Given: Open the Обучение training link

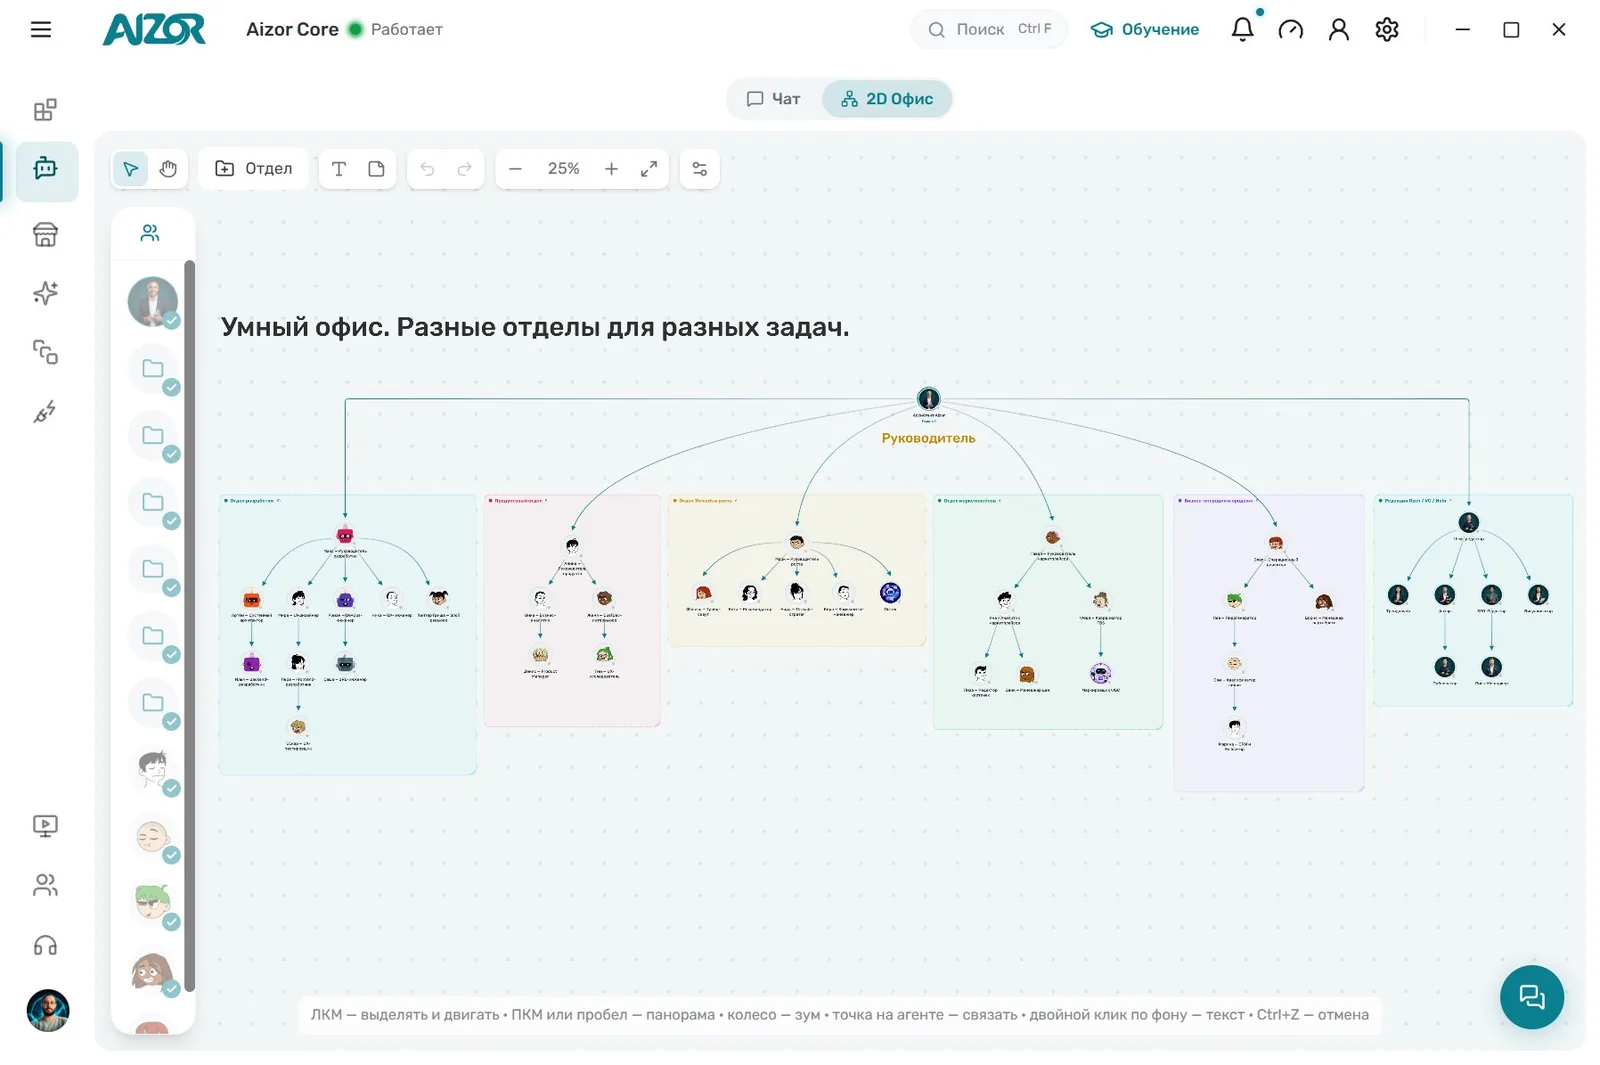Looking at the screenshot, I should point(1145,30).
